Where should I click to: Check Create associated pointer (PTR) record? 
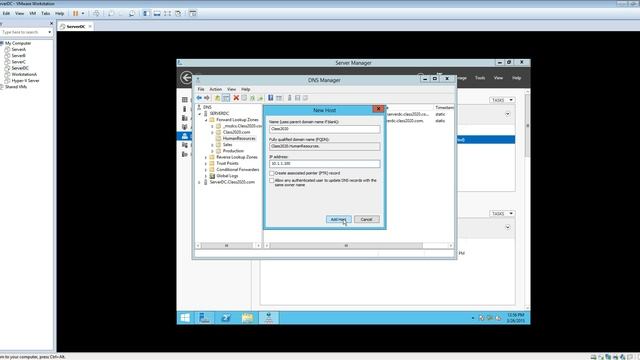click(x=272, y=173)
